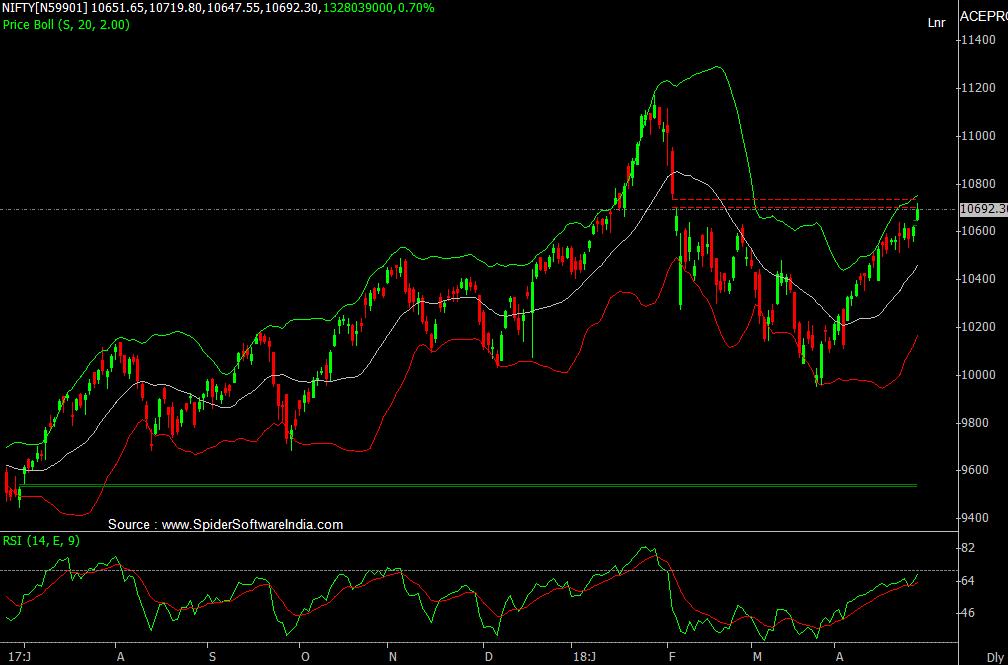Click the 18:J date axis label

click(584, 657)
